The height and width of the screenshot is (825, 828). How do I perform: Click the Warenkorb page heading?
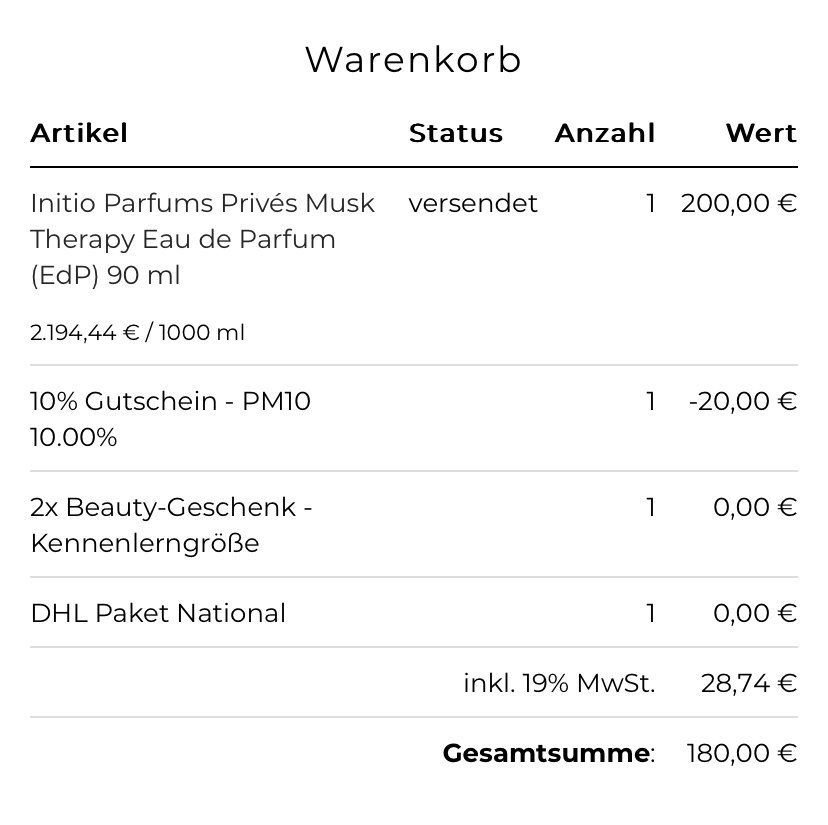[x=413, y=60]
